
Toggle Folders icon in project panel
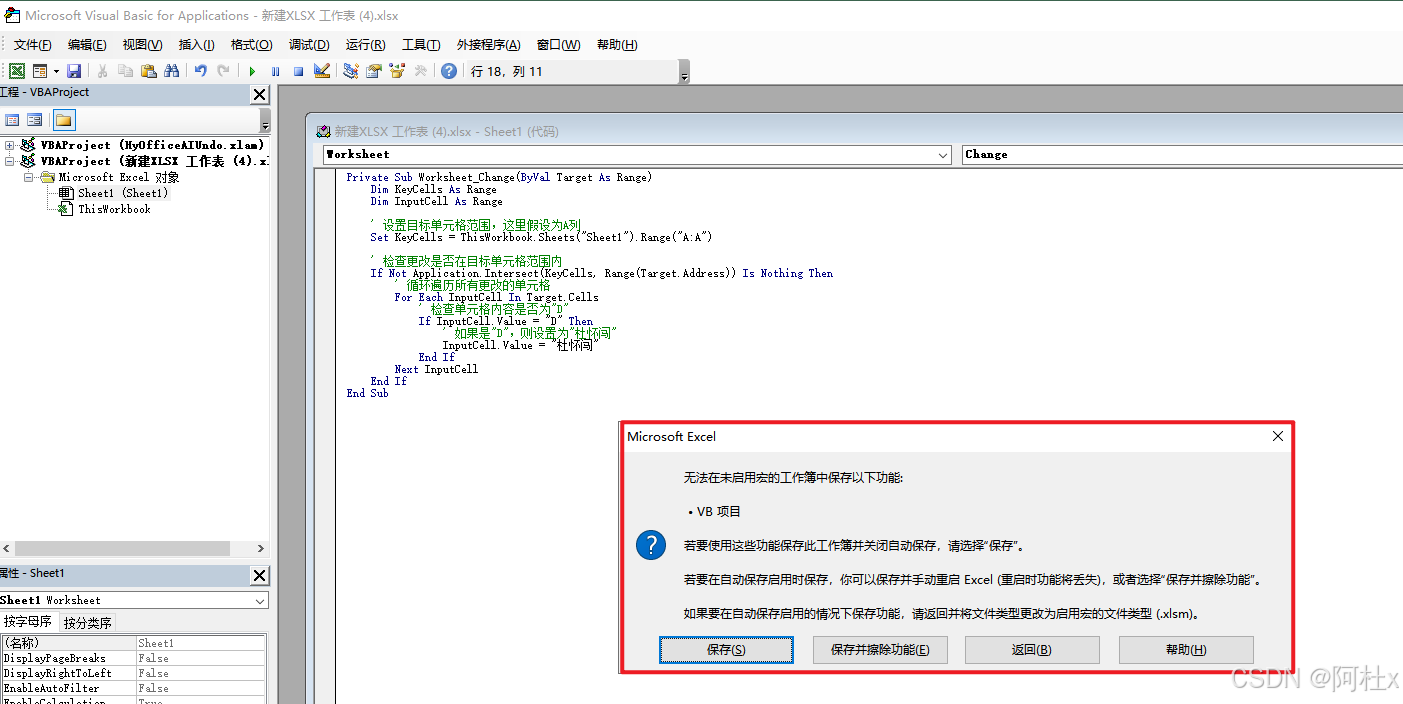tap(63, 120)
